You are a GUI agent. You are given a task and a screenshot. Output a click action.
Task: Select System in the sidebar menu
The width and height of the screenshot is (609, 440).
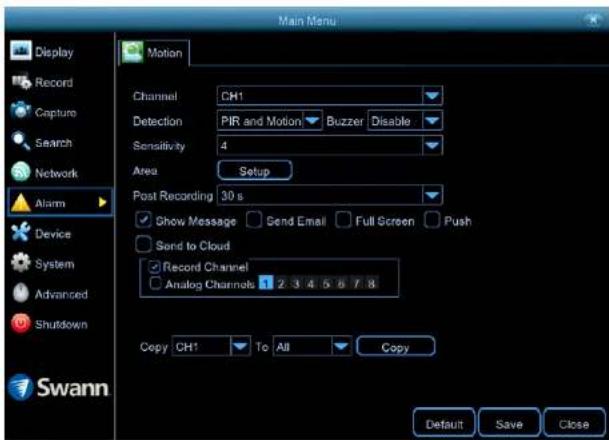point(55,264)
